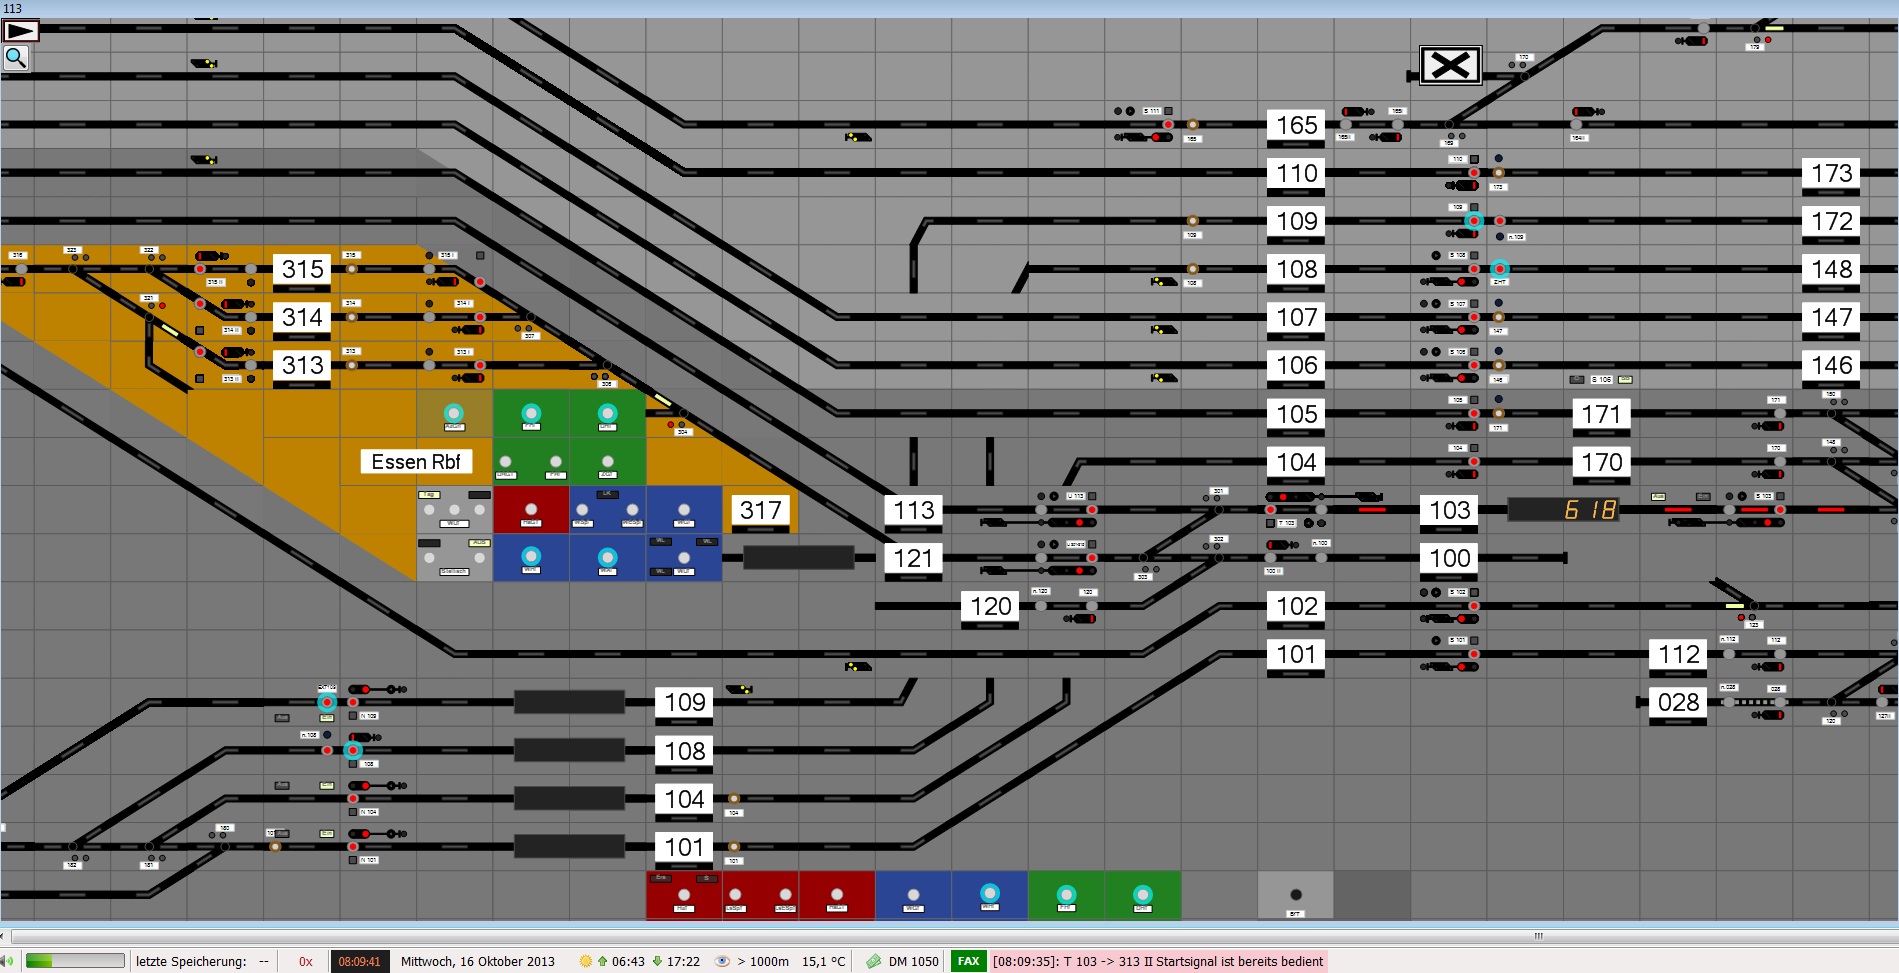Select track label 146
Image resolution: width=1899 pixels, height=973 pixels.
(x=1831, y=365)
